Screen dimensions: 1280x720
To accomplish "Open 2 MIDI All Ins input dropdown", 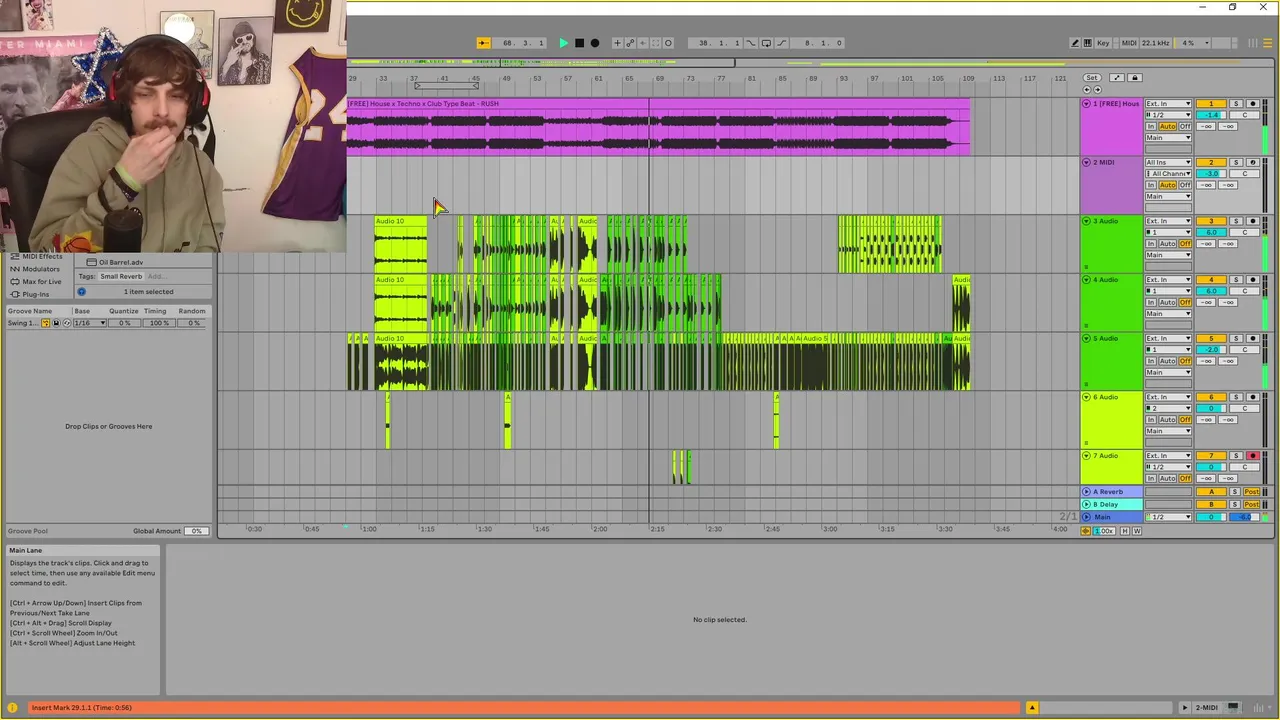I will (1168, 162).
